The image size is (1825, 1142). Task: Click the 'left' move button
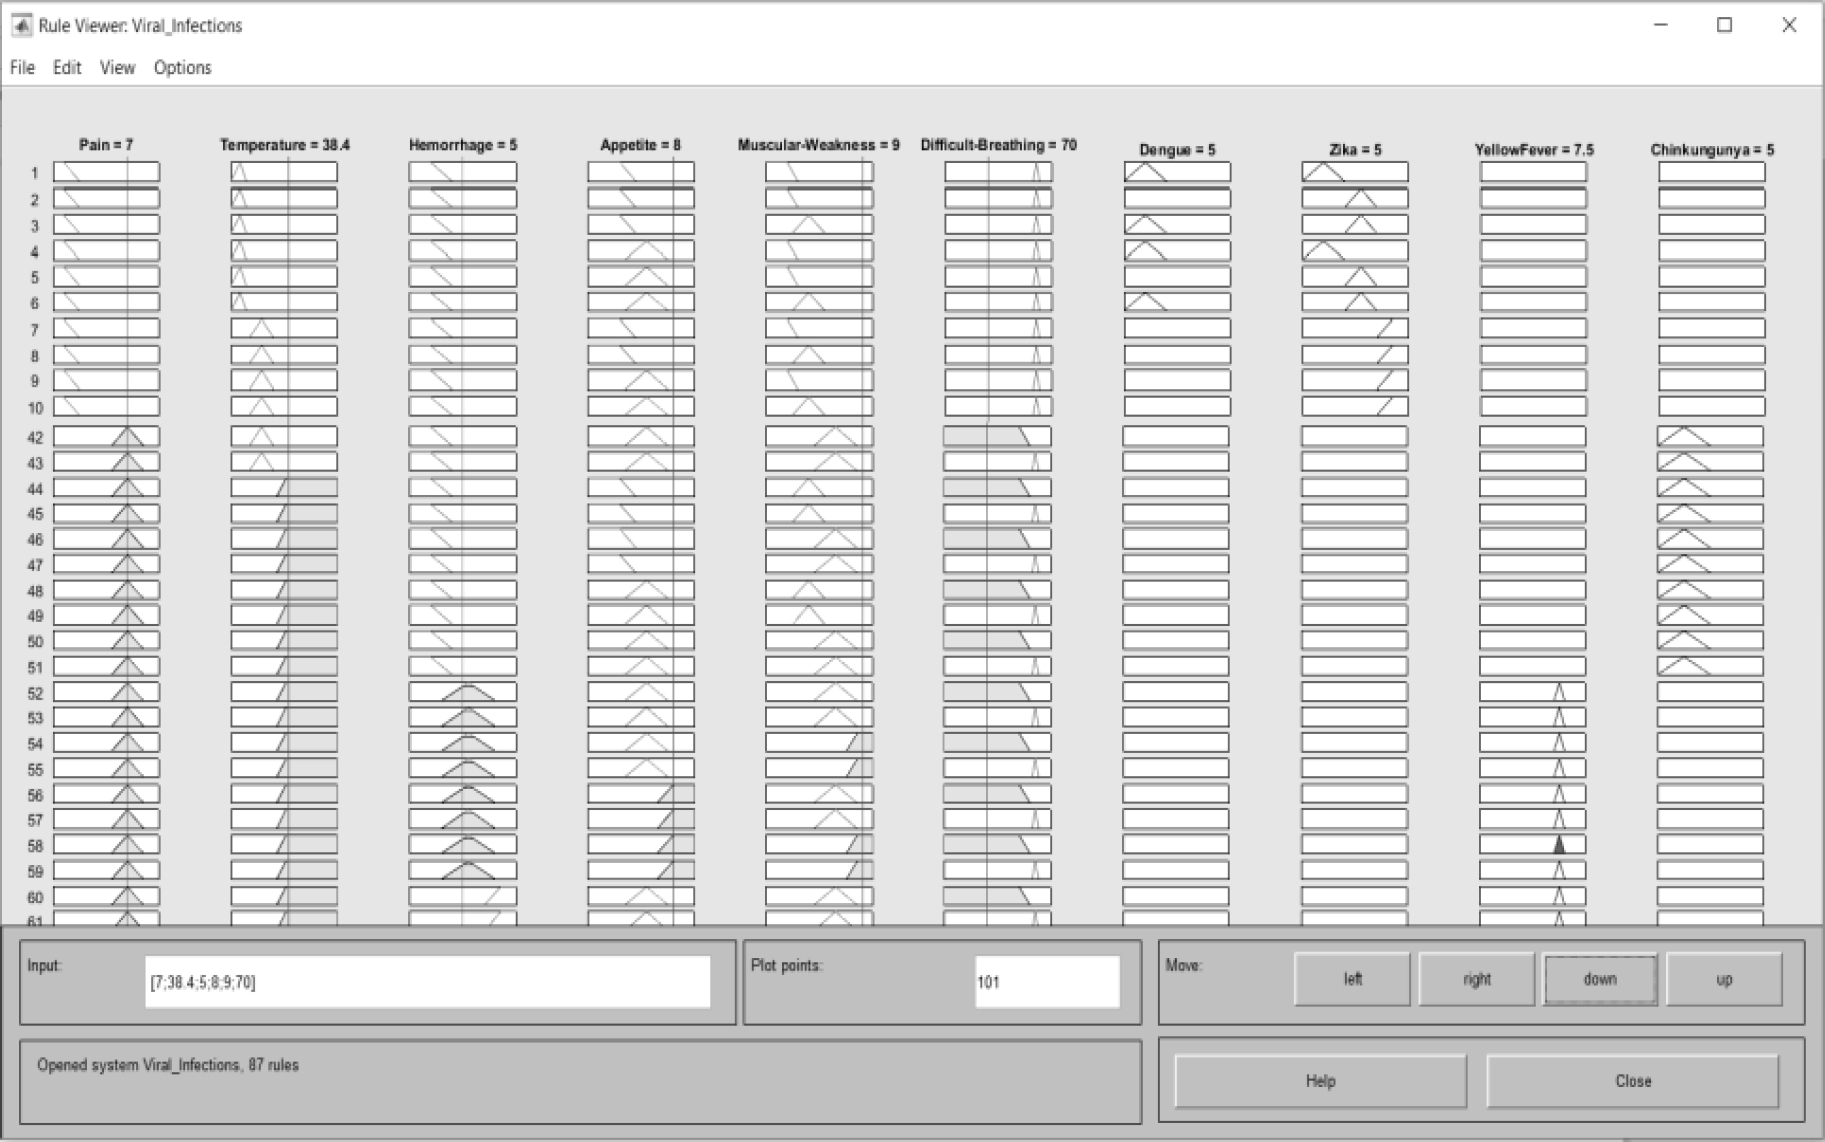[x=1352, y=979]
